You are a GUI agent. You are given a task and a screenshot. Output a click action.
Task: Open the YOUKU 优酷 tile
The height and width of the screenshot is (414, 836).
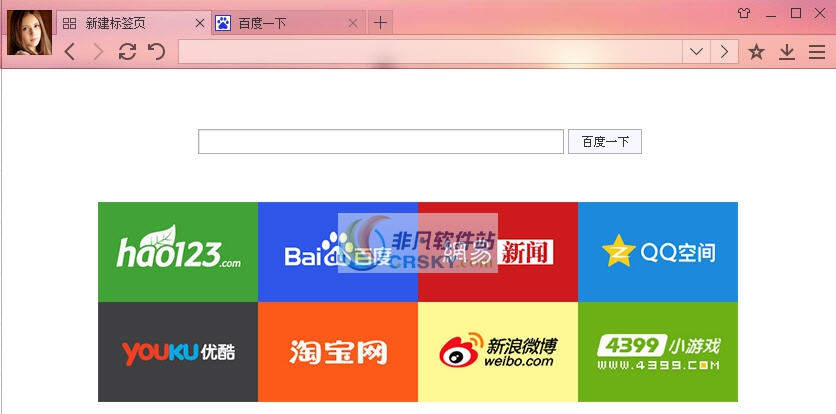[178, 352]
